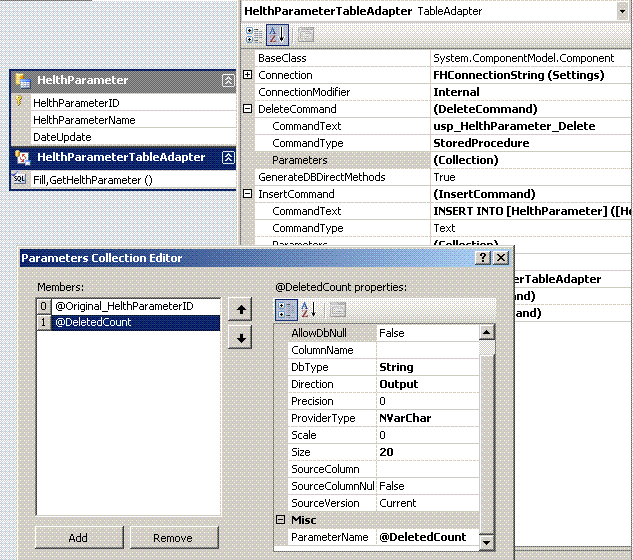
Task: Select member @Original_HelthParameterID
Action: coord(128,306)
